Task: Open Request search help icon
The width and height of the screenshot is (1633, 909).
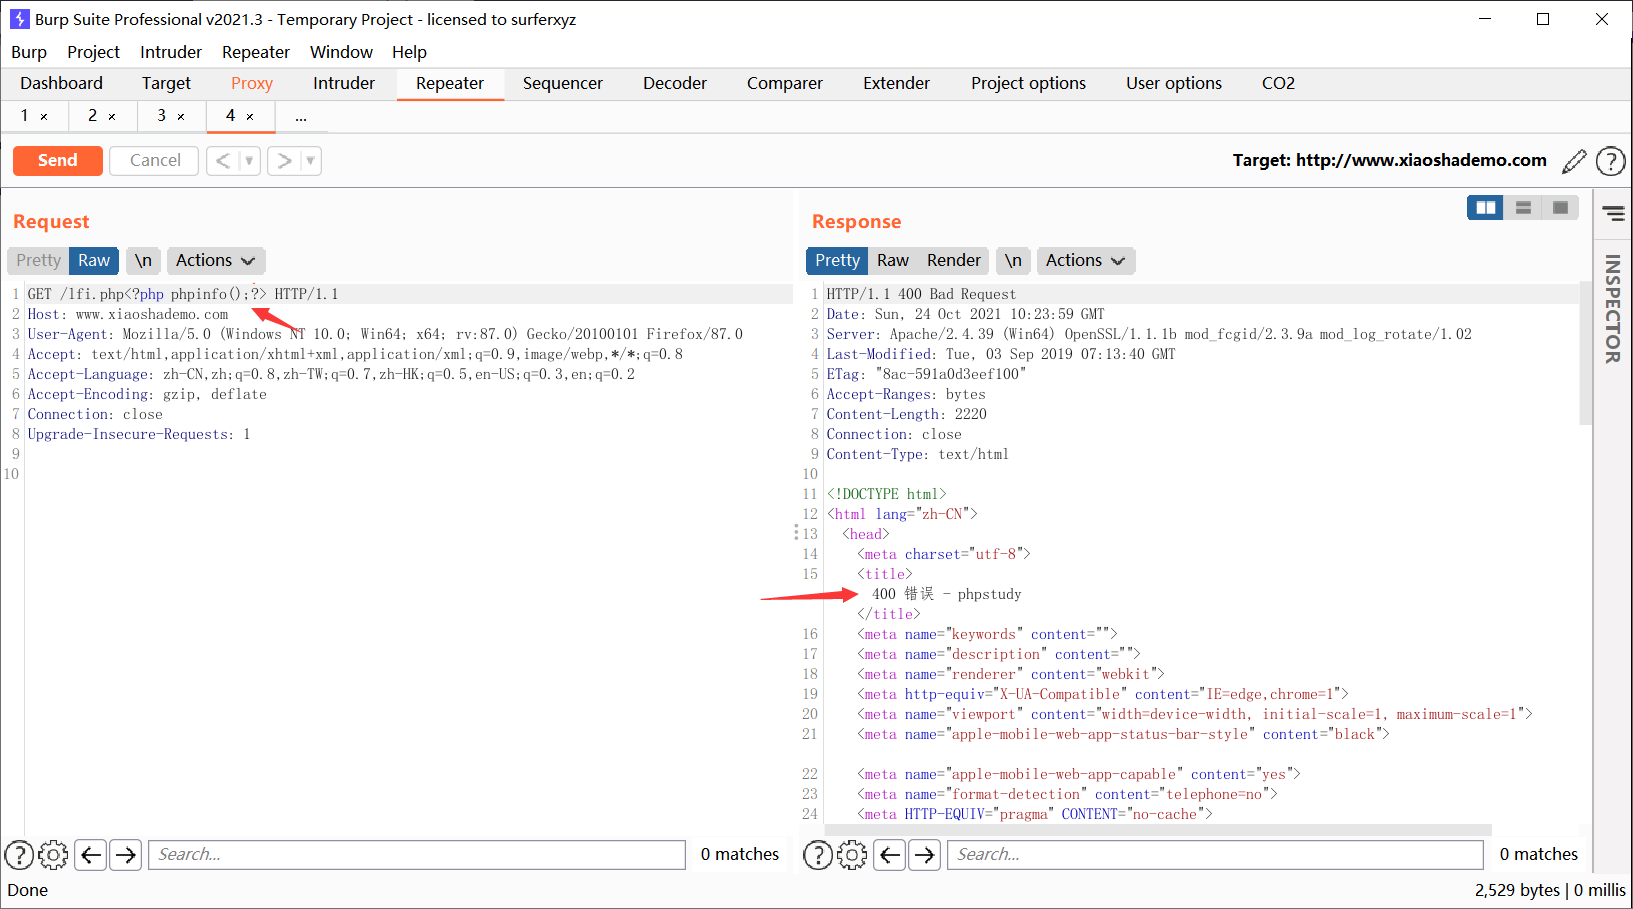Action: pos(19,855)
